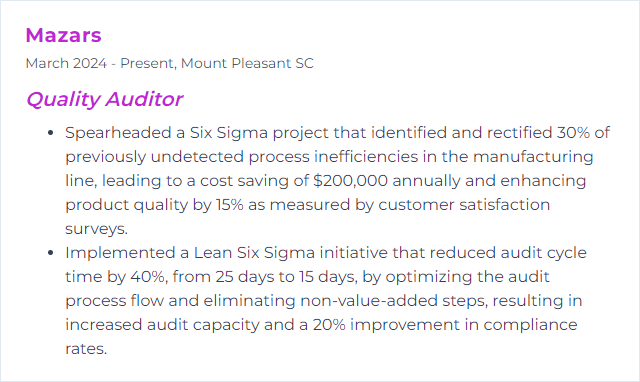
Task: Click the first bullet point marker
Action: point(51,133)
